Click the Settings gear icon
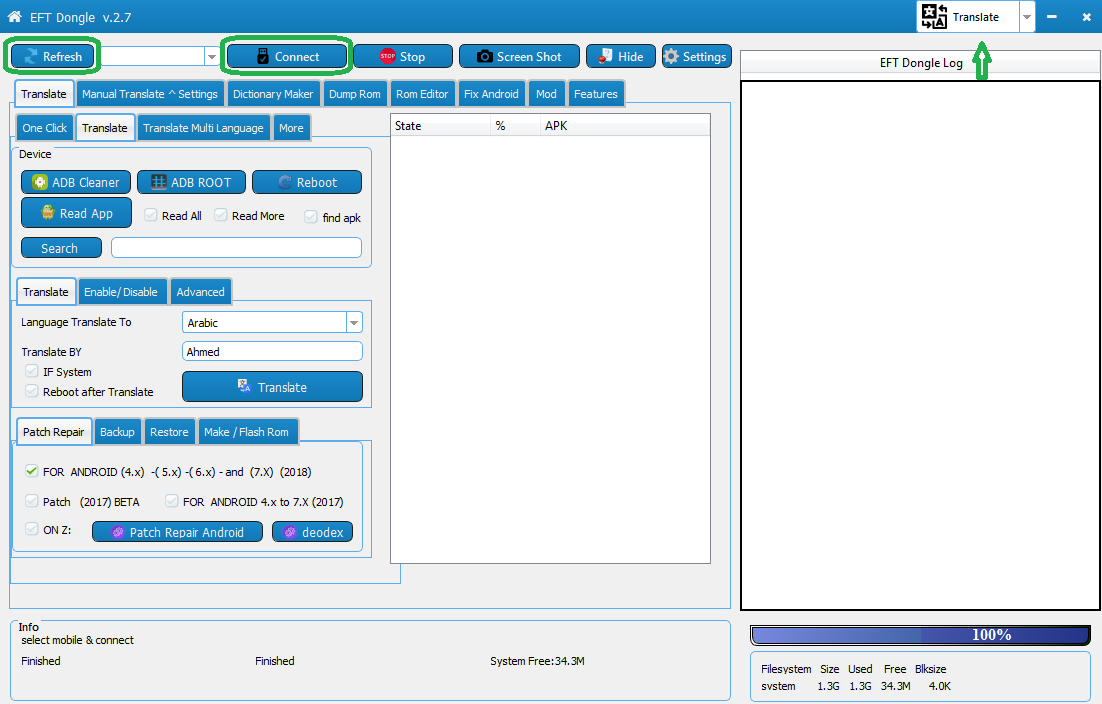 click(x=671, y=56)
